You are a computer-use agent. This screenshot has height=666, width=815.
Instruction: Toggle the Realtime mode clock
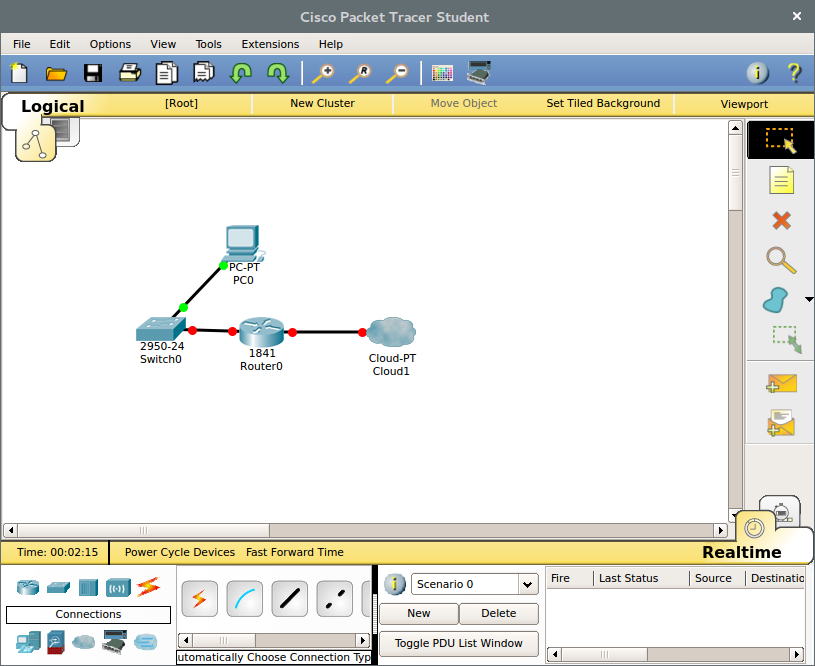[x=754, y=527]
